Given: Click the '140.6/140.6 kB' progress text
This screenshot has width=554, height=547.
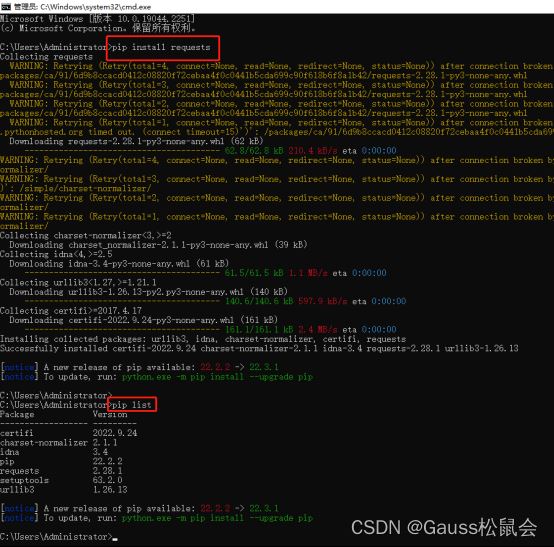Looking at the screenshot, I should 259,301.
